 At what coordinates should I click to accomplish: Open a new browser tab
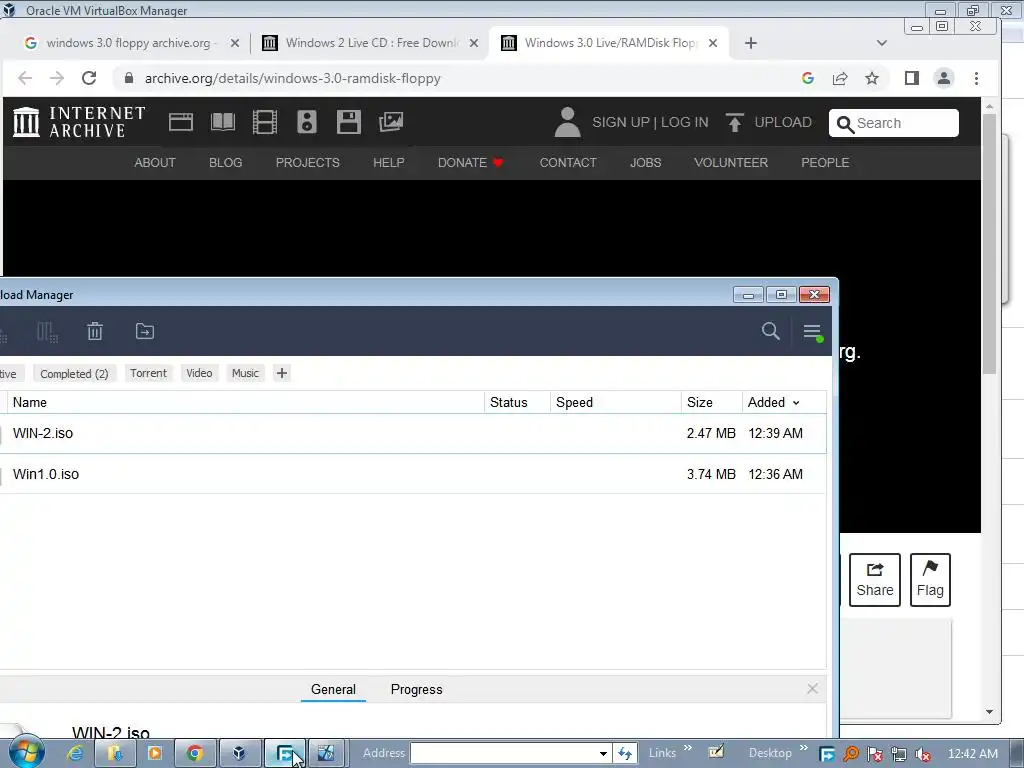point(751,43)
